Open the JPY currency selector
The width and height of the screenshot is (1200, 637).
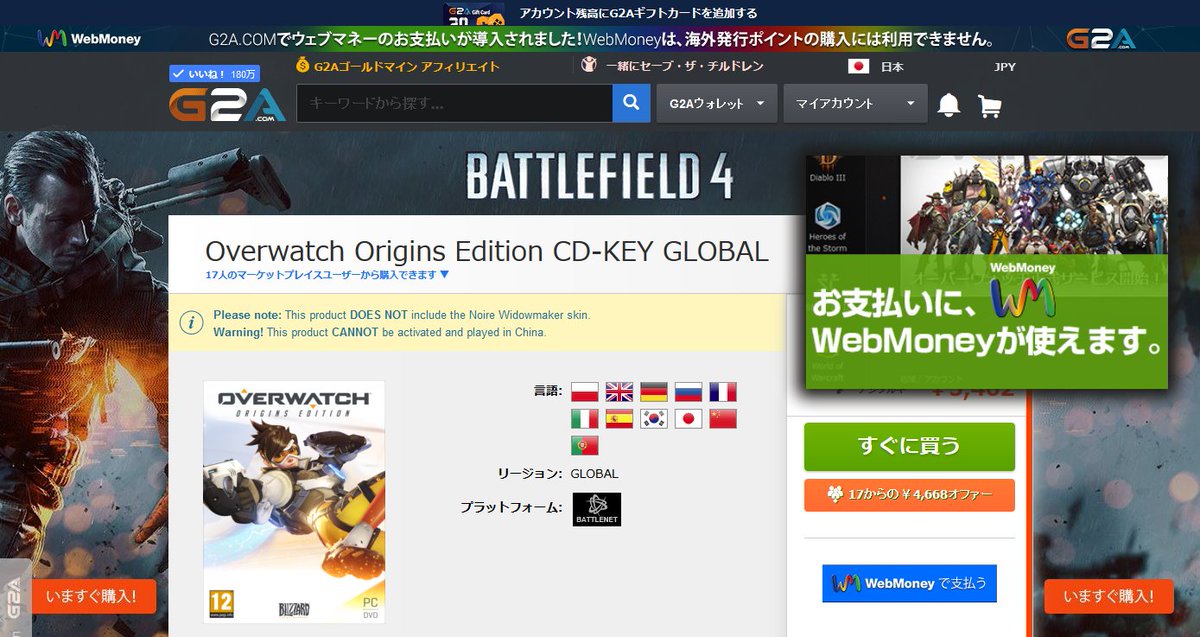coord(1004,67)
